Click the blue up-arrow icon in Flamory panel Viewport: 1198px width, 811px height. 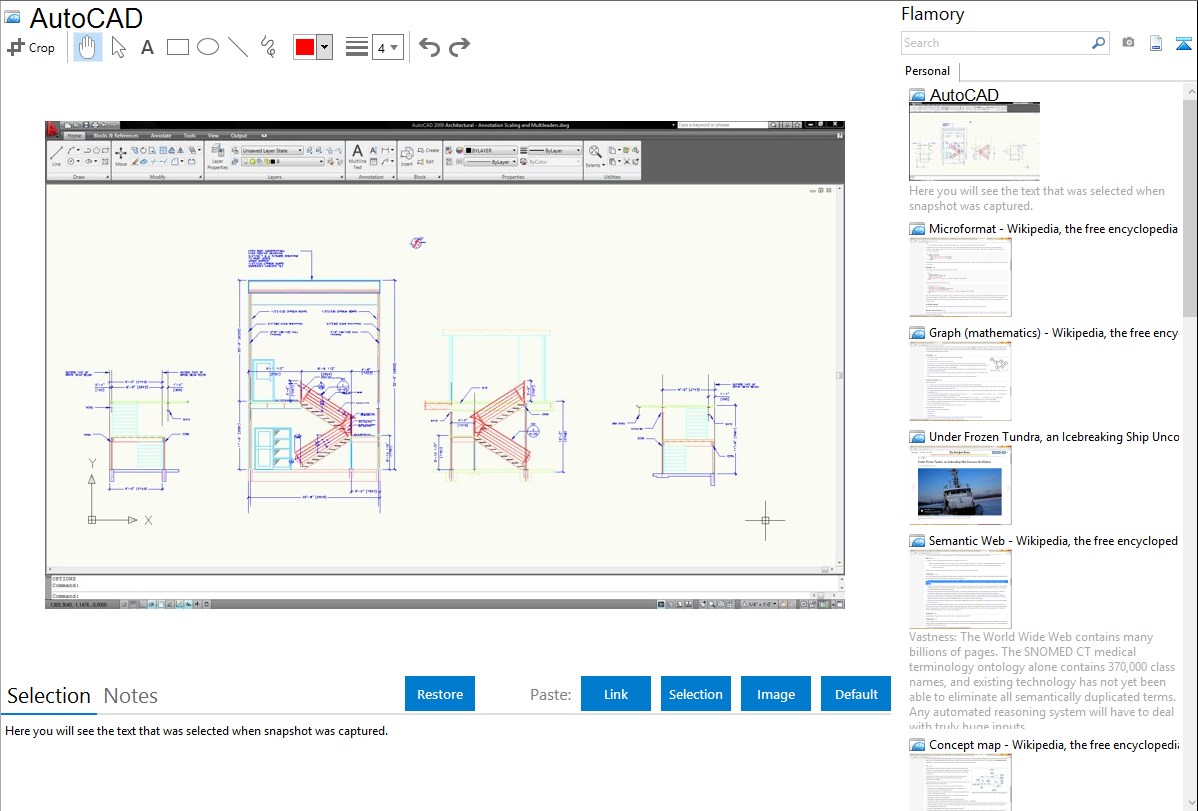(1183, 43)
